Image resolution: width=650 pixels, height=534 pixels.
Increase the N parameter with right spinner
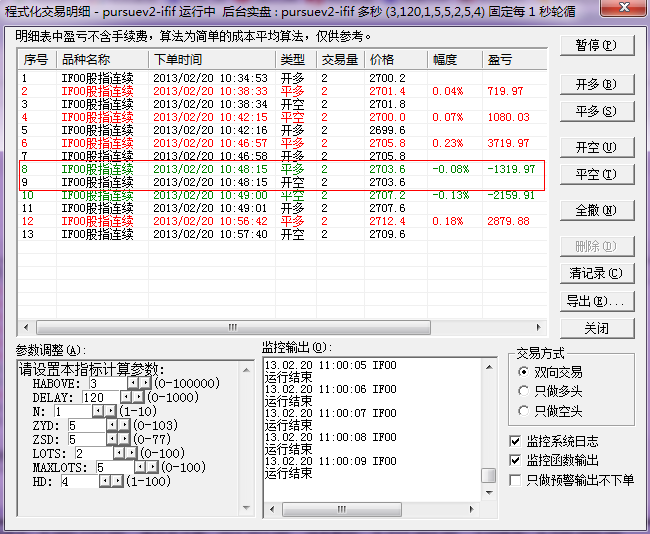click(x=110, y=411)
